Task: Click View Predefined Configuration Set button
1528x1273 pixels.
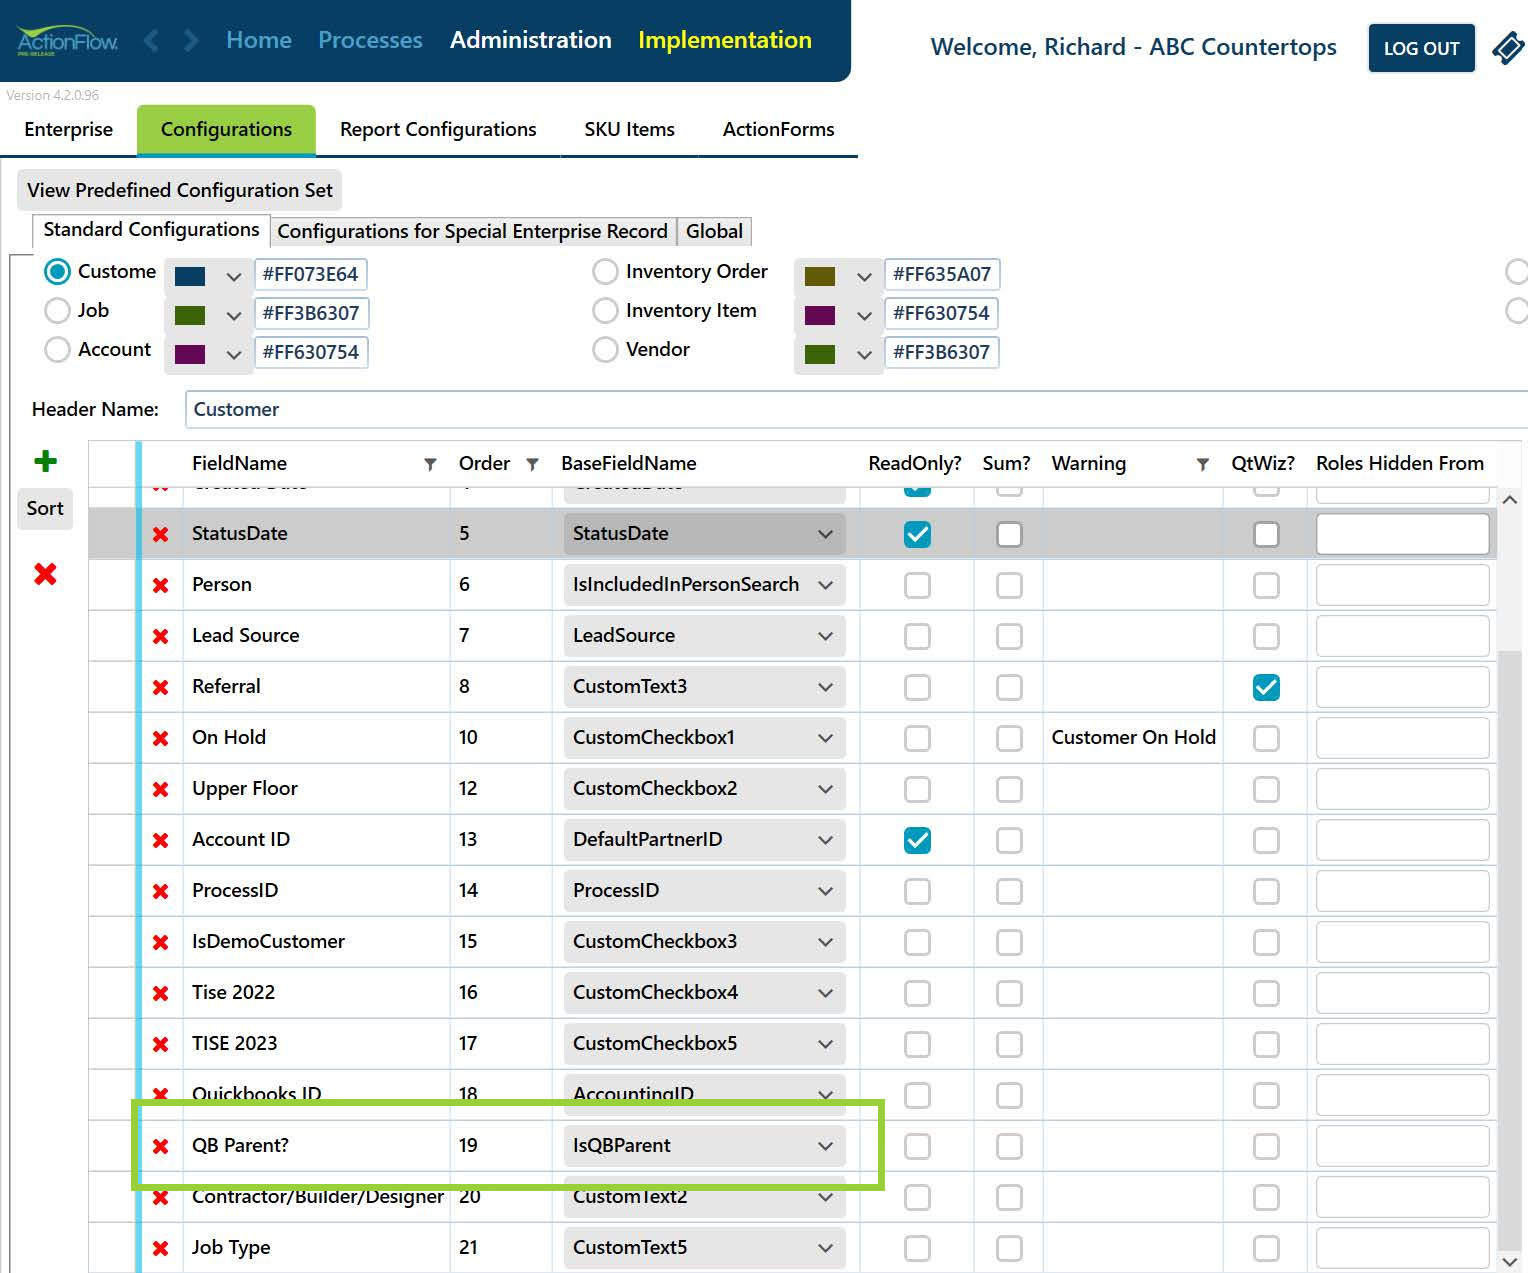Action: pyautogui.click(x=180, y=190)
